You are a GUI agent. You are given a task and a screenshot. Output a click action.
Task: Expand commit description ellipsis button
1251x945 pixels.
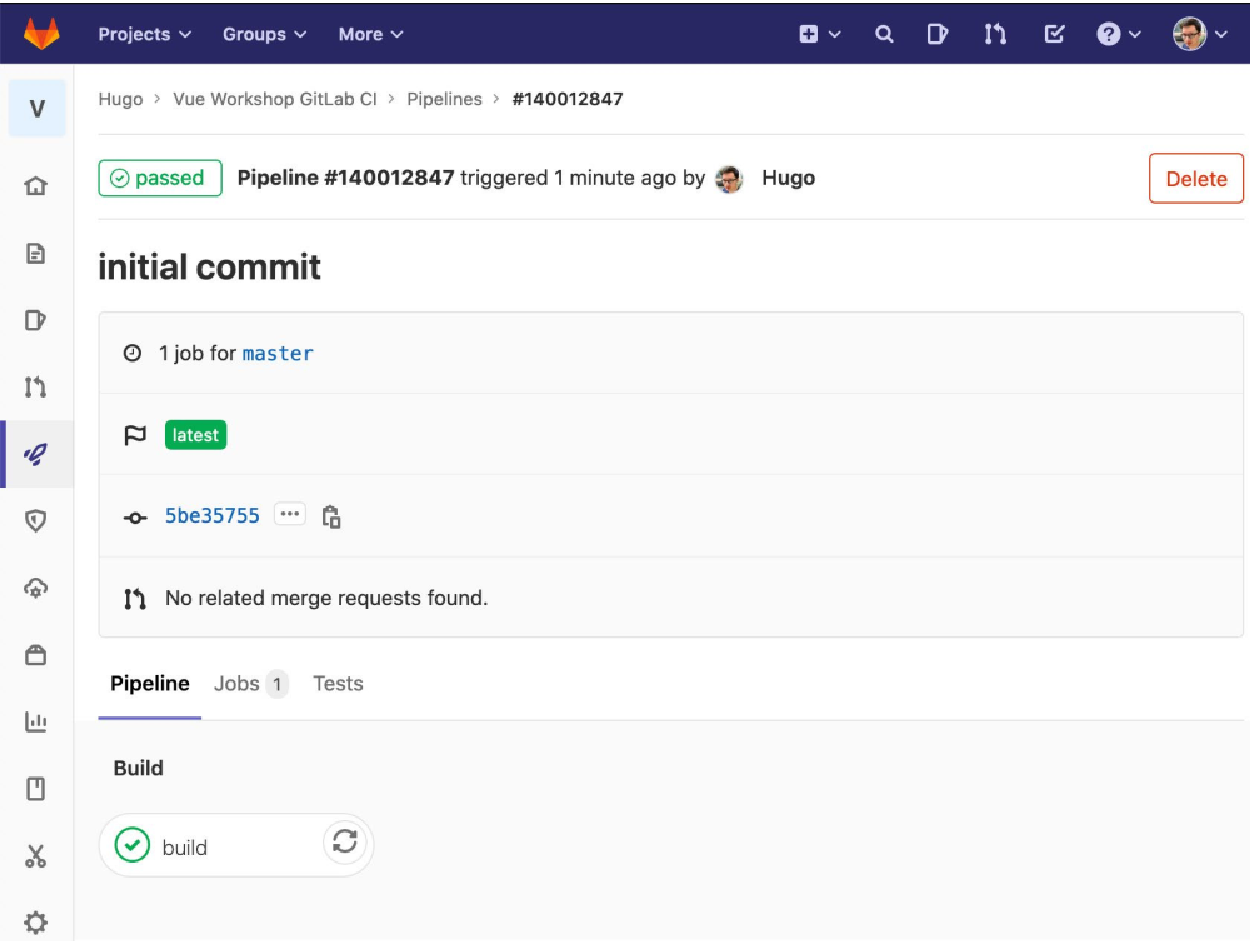tap(290, 515)
